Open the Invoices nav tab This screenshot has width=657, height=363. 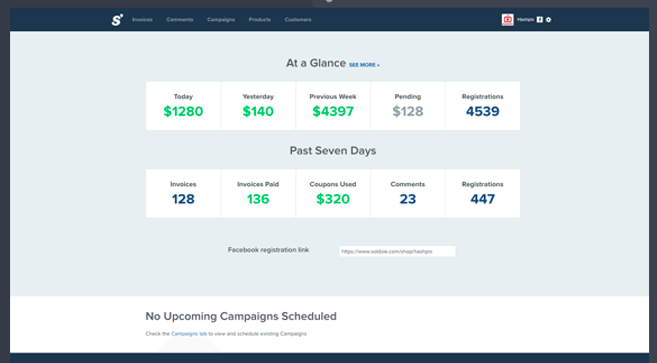coord(142,20)
